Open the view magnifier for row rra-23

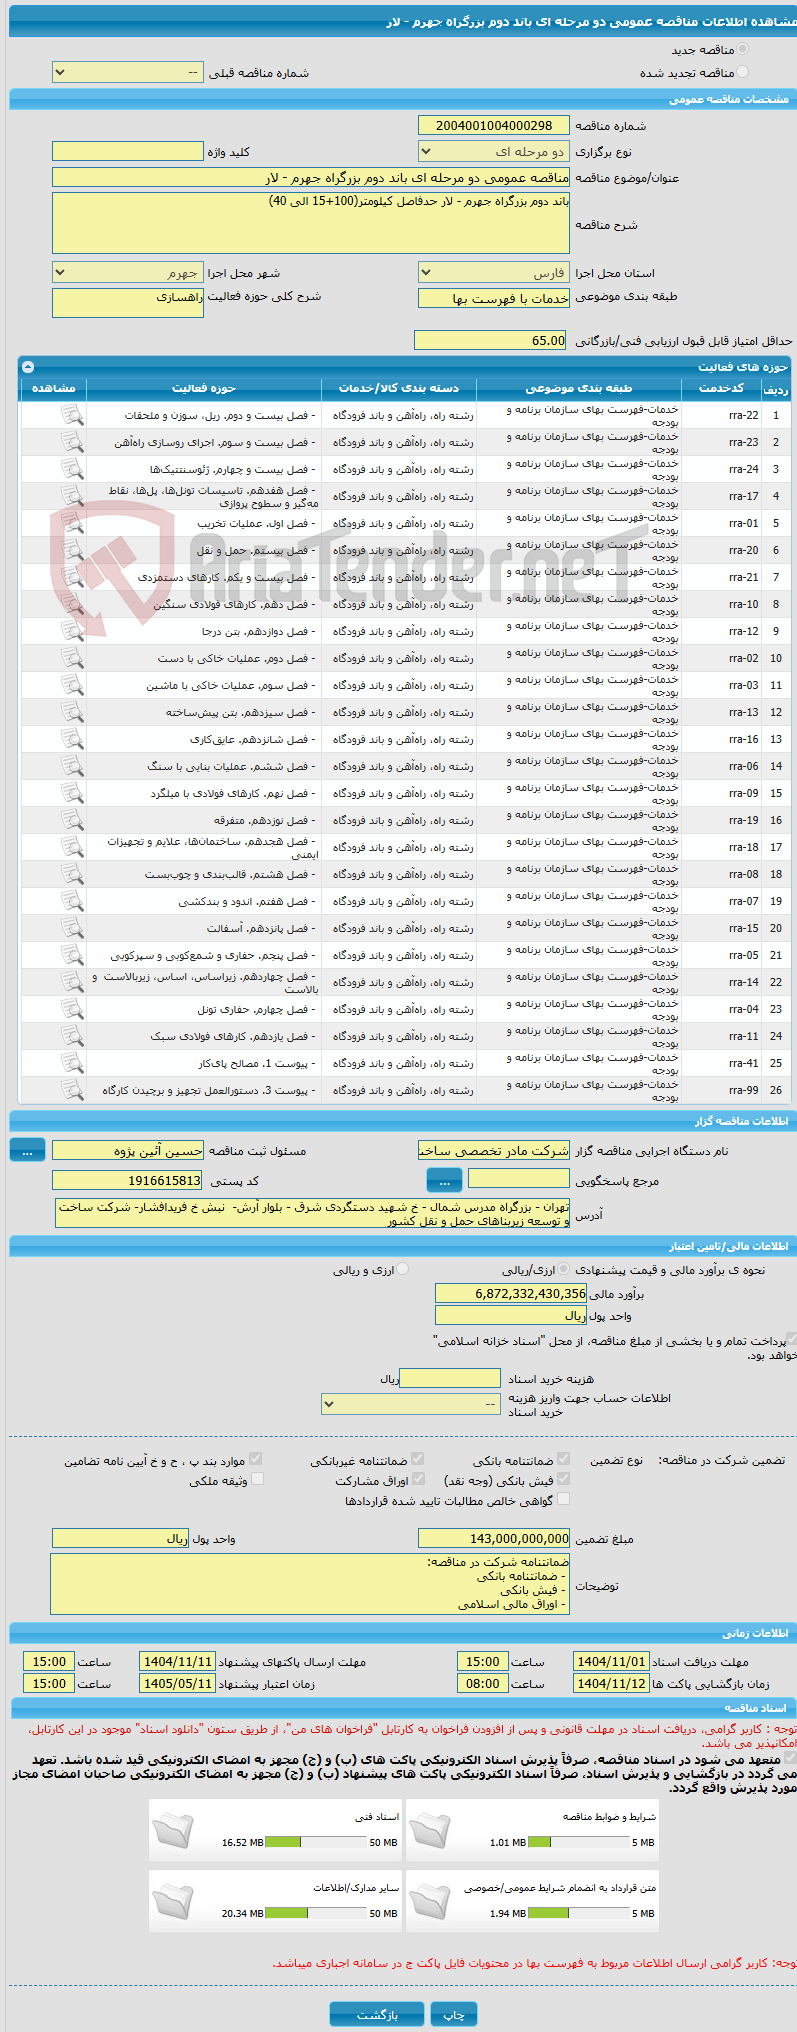coord(72,442)
